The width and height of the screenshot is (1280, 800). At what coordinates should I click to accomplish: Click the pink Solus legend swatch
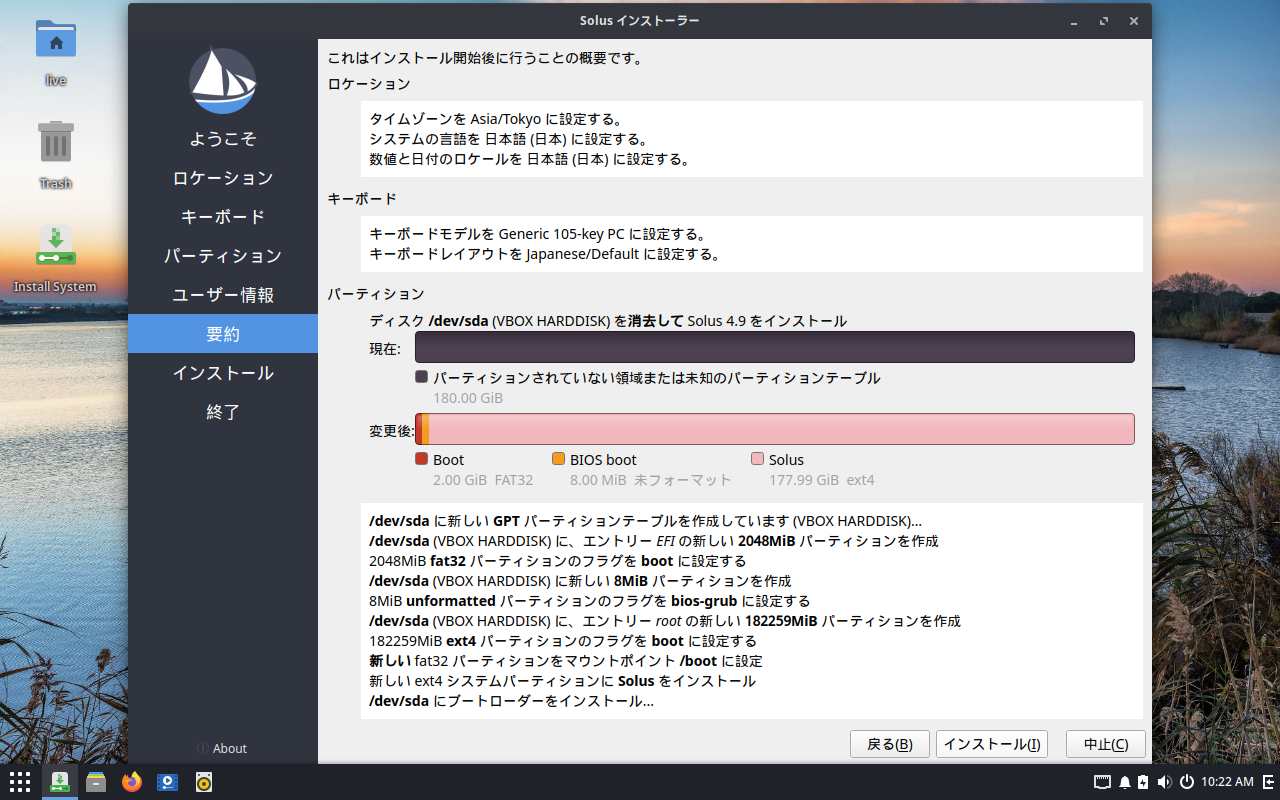click(757, 459)
